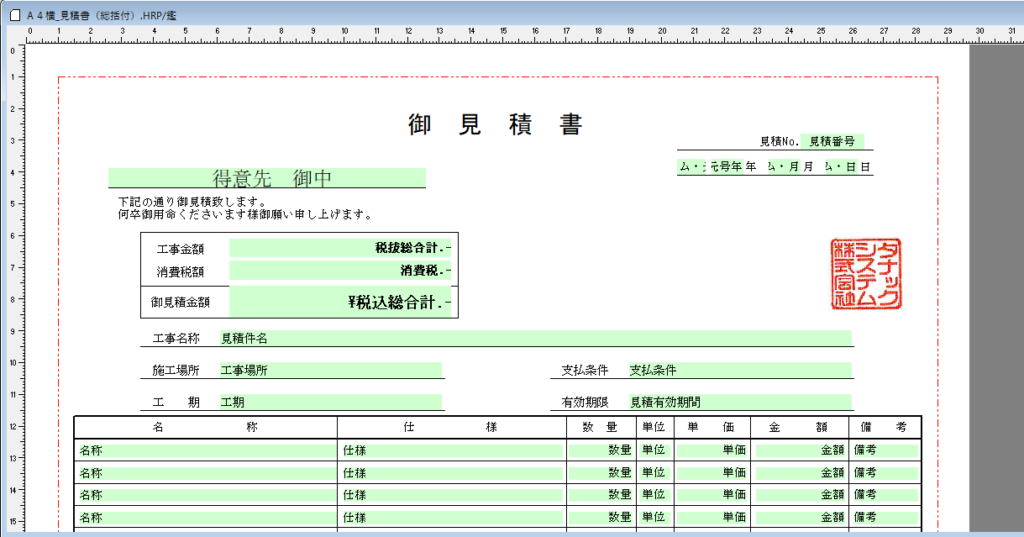Select the 消費税 field

point(340,270)
